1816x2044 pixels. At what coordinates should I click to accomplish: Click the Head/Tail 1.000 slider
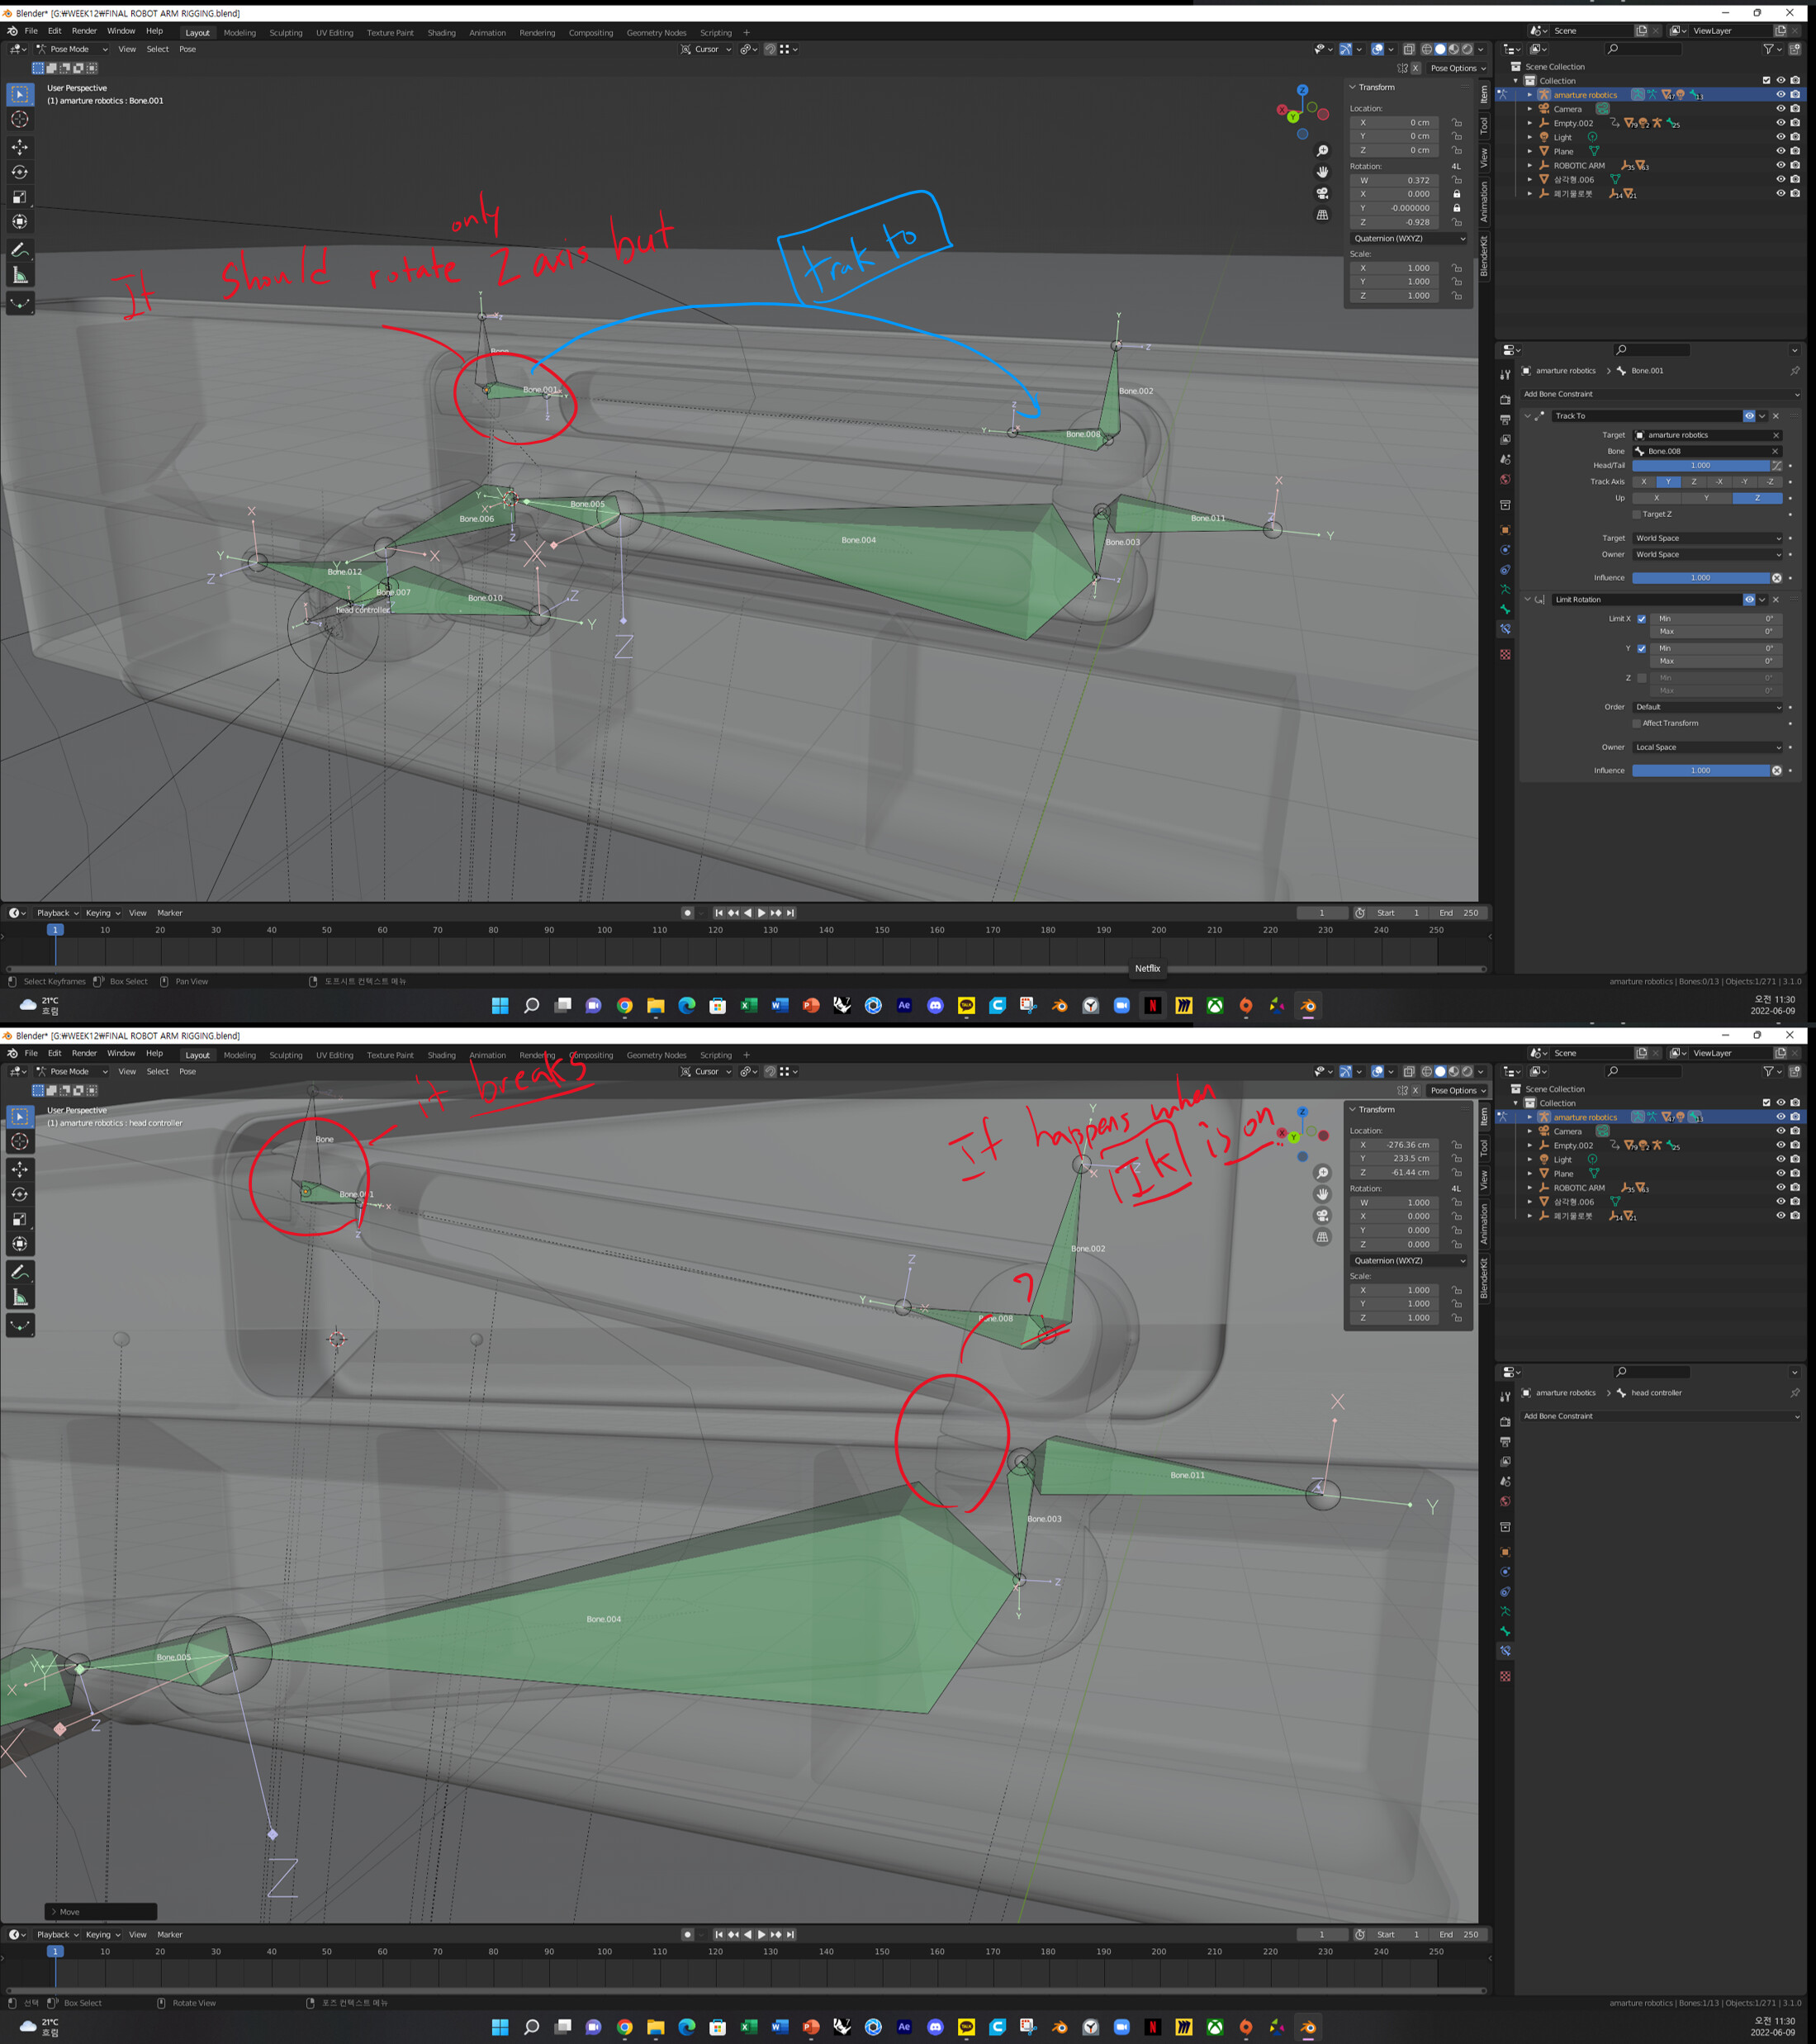coord(1700,465)
